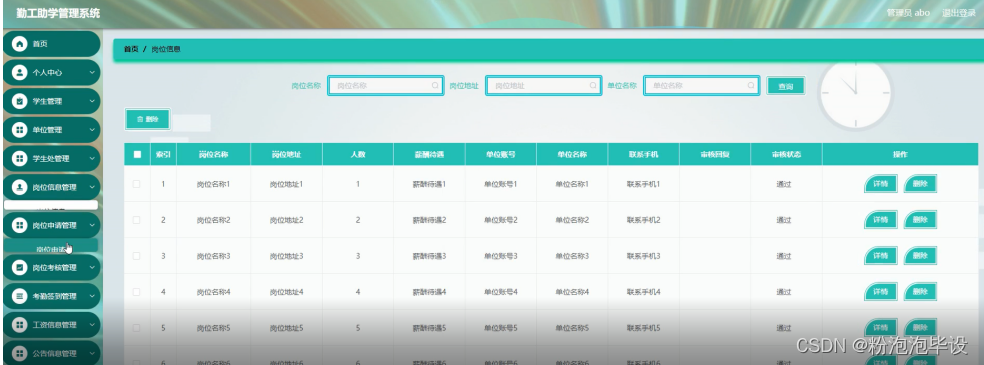Click the 首页 home icon in sidebar
Image resolution: width=984 pixels, height=365 pixels.
pos(20,44)
